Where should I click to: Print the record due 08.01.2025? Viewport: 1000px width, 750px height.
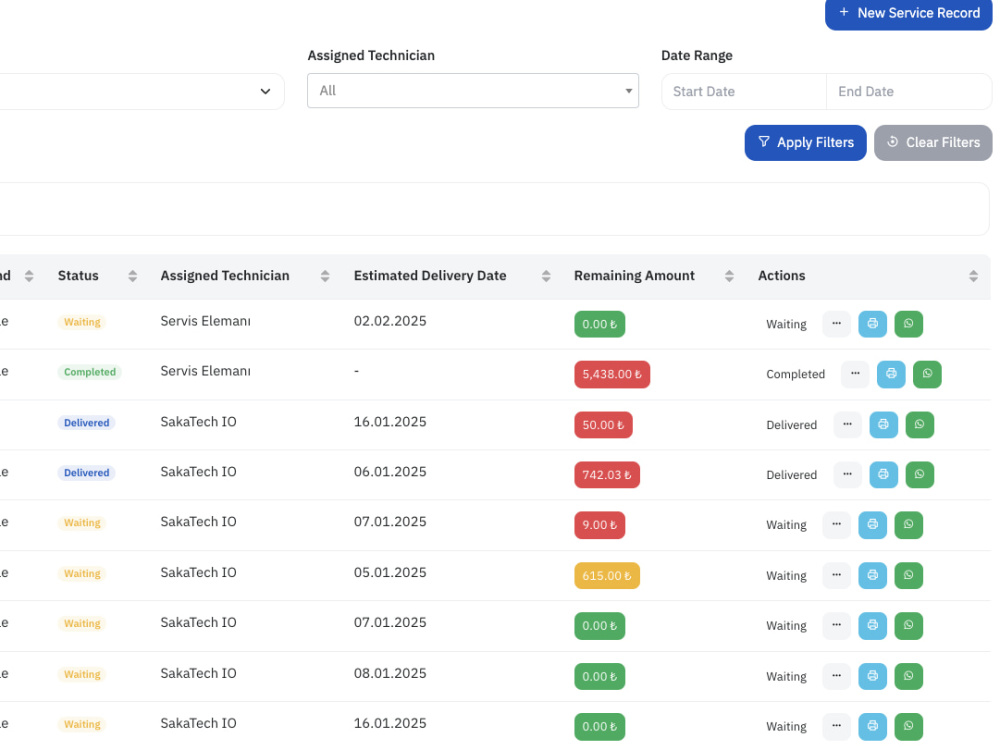pyautogui.click(x=872, y=676)
